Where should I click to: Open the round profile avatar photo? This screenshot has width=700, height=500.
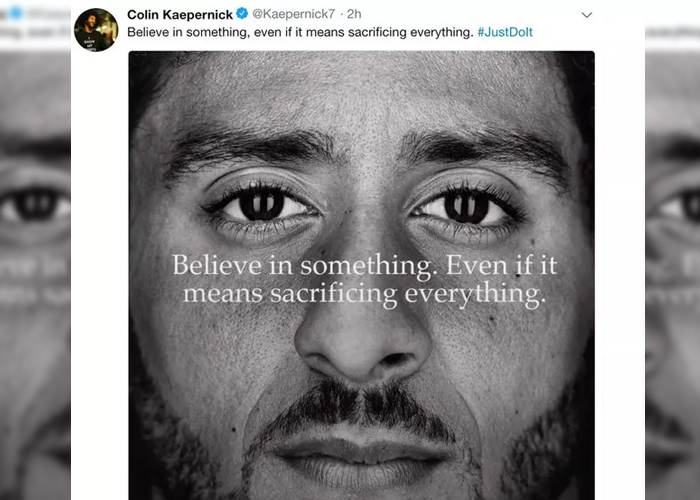(96, 30)
